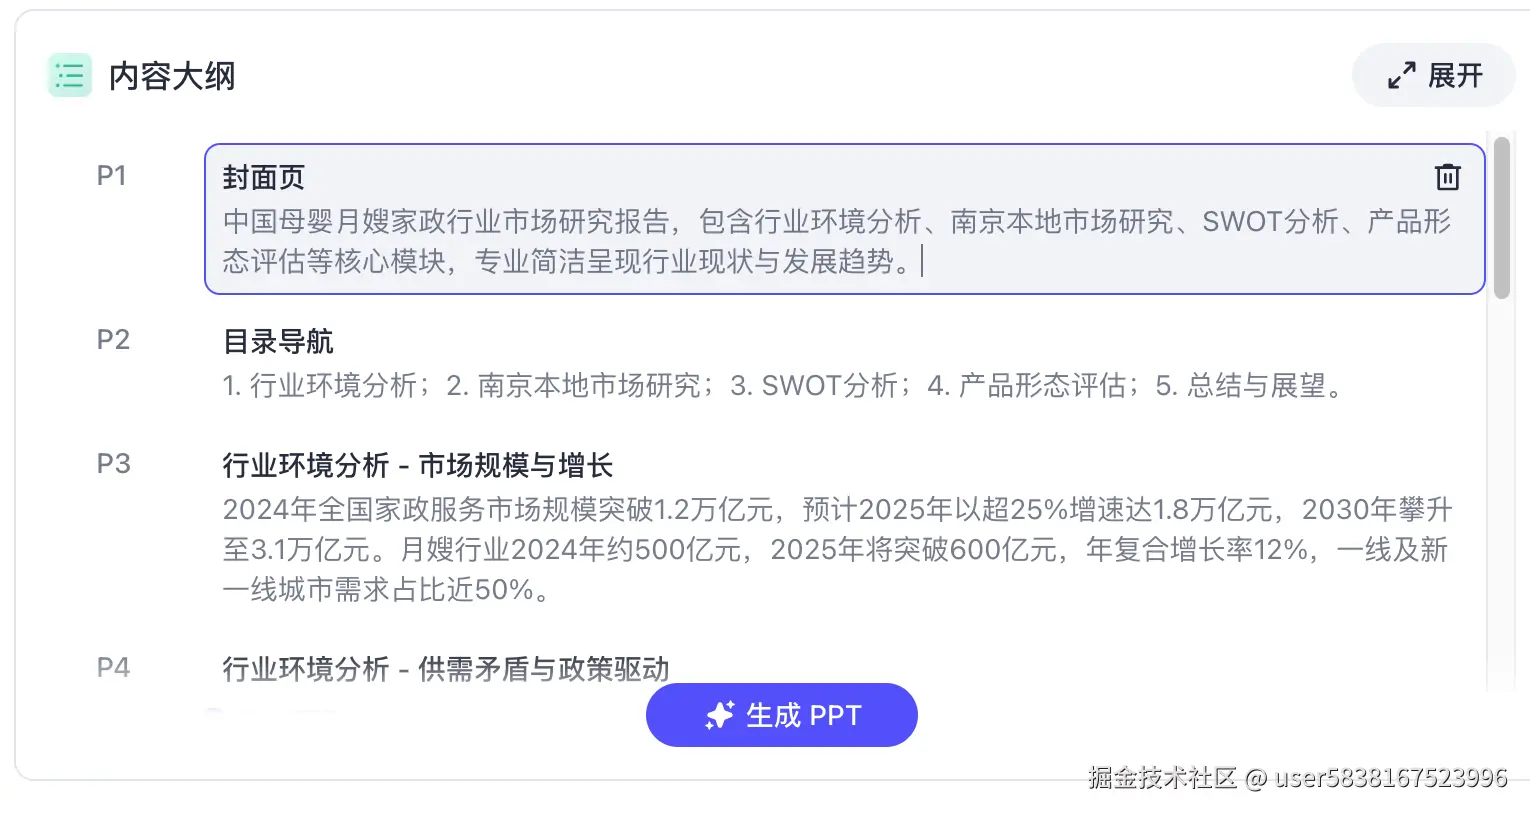
Task: Click the sparkle icon on the 生成 PPT button
Action: pos(717,714)
